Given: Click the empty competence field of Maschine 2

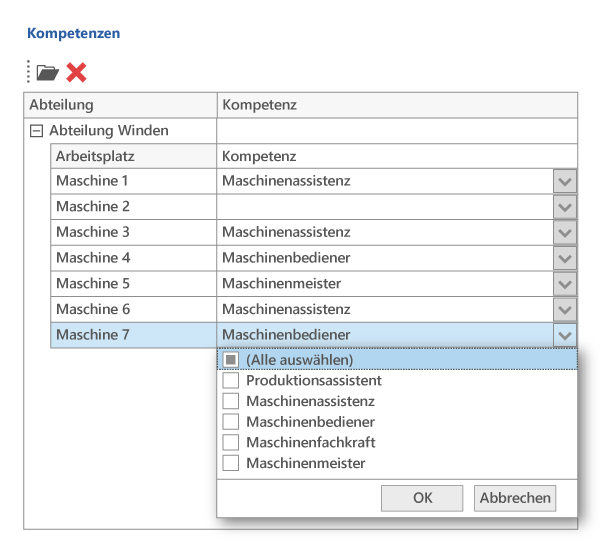Looking at the screenshot, I should click(385, 207).
